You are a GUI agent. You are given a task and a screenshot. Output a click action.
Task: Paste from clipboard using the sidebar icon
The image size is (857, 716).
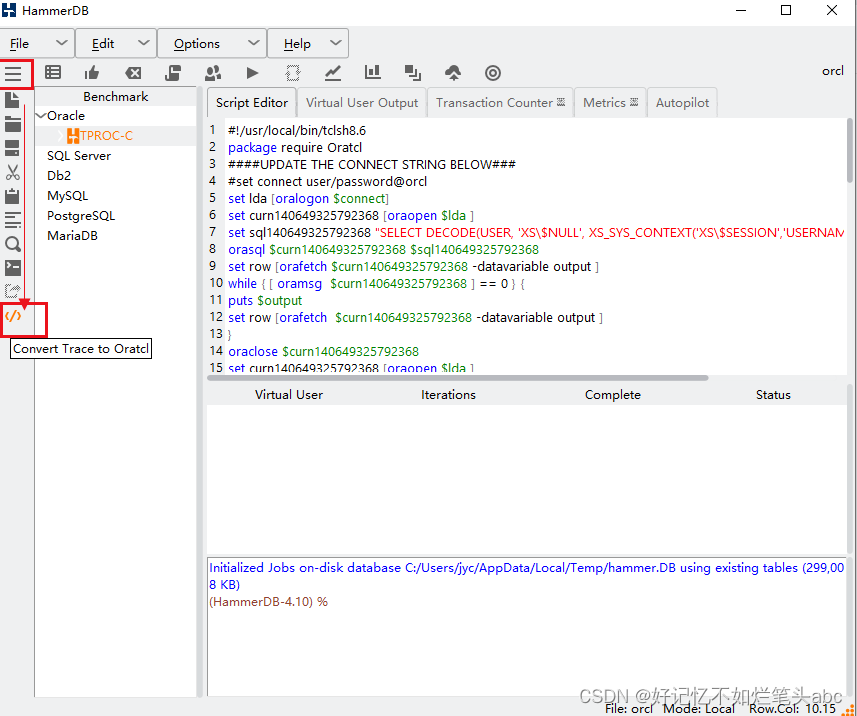15,196
